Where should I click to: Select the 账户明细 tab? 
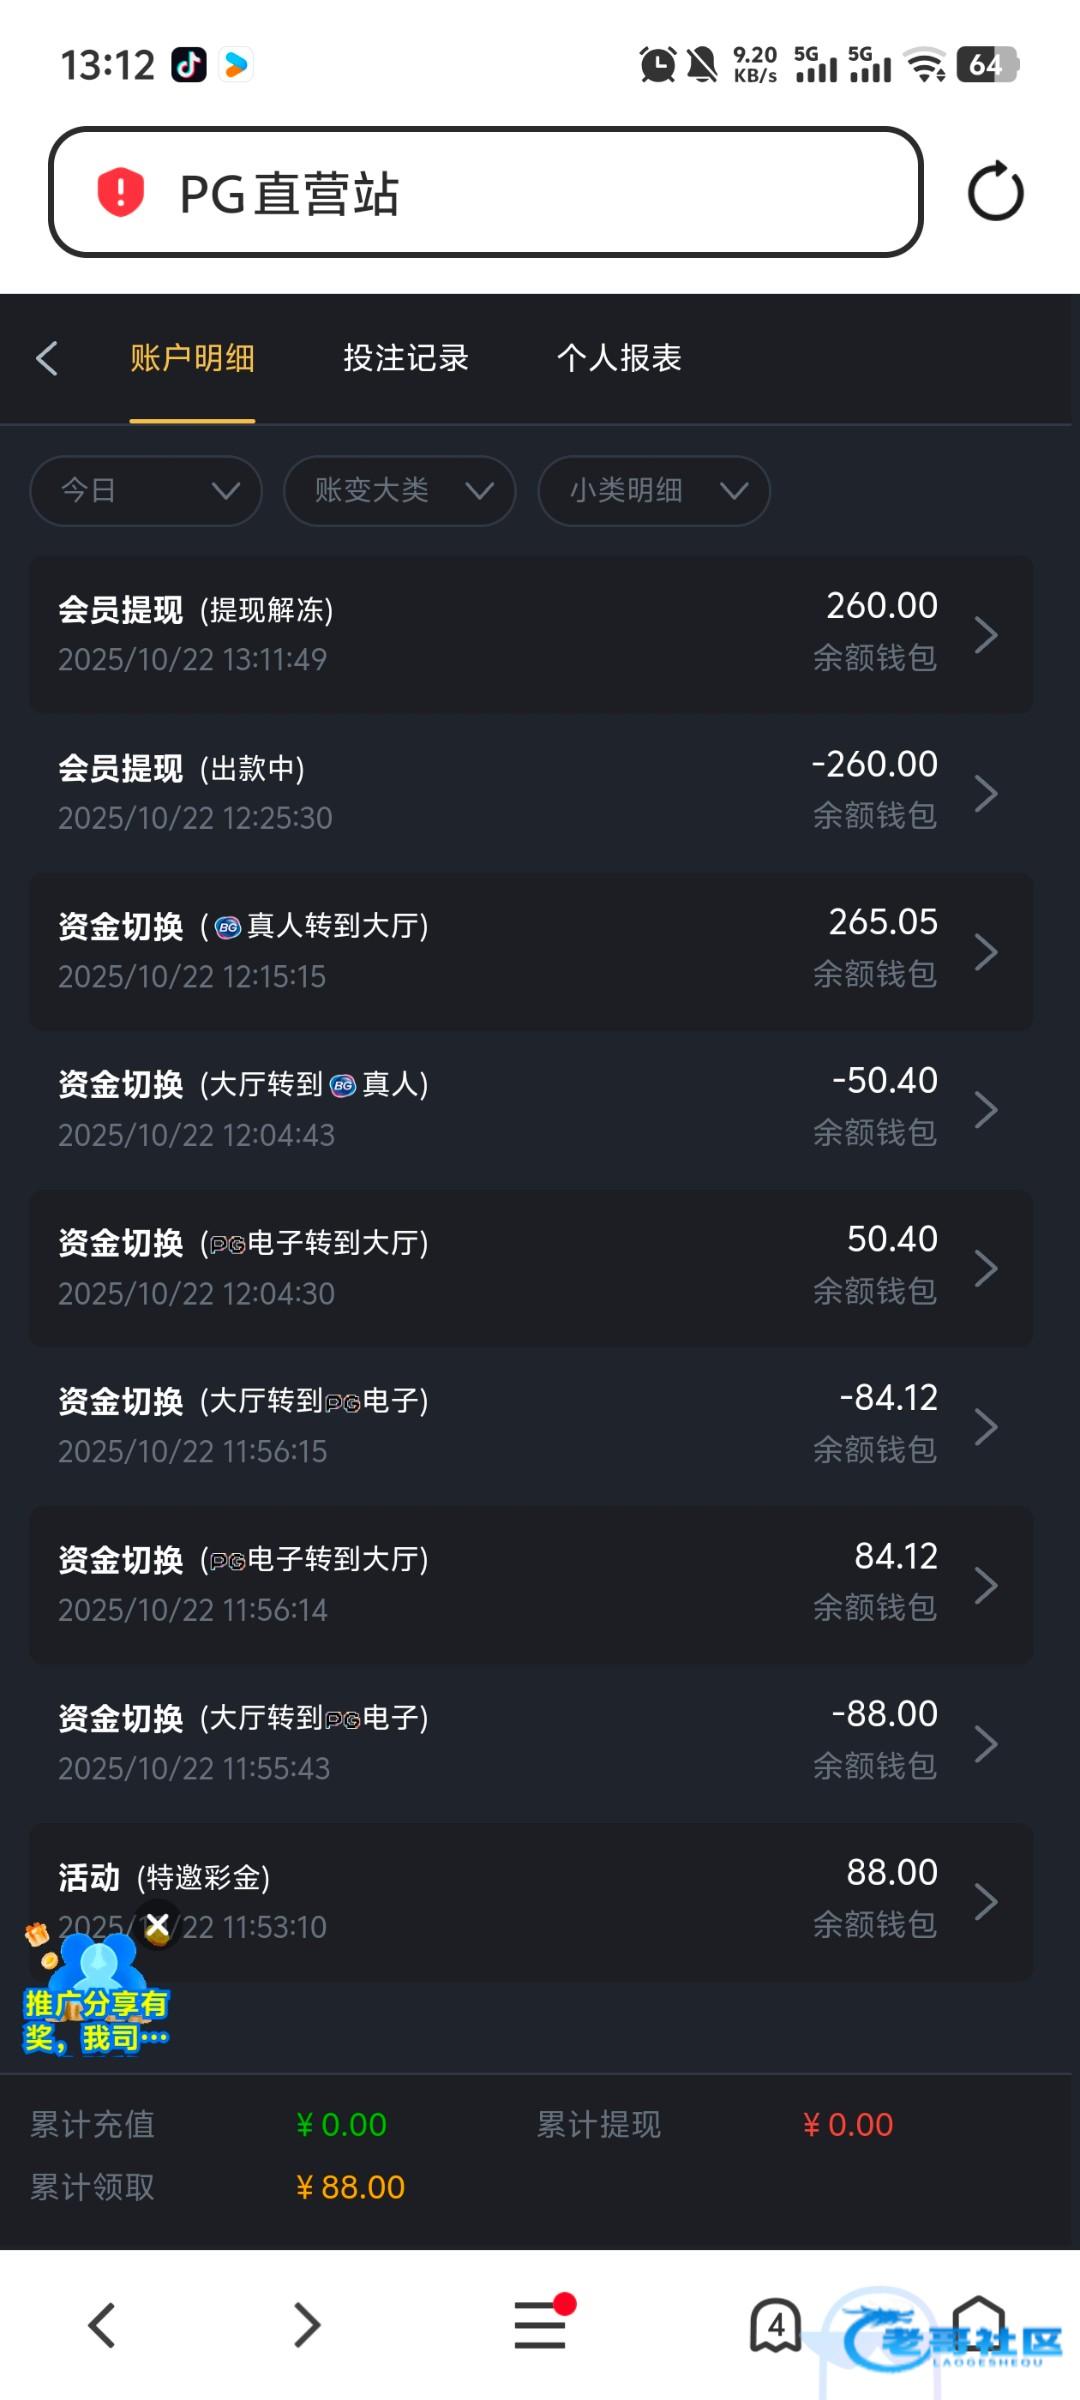[192, 358]
